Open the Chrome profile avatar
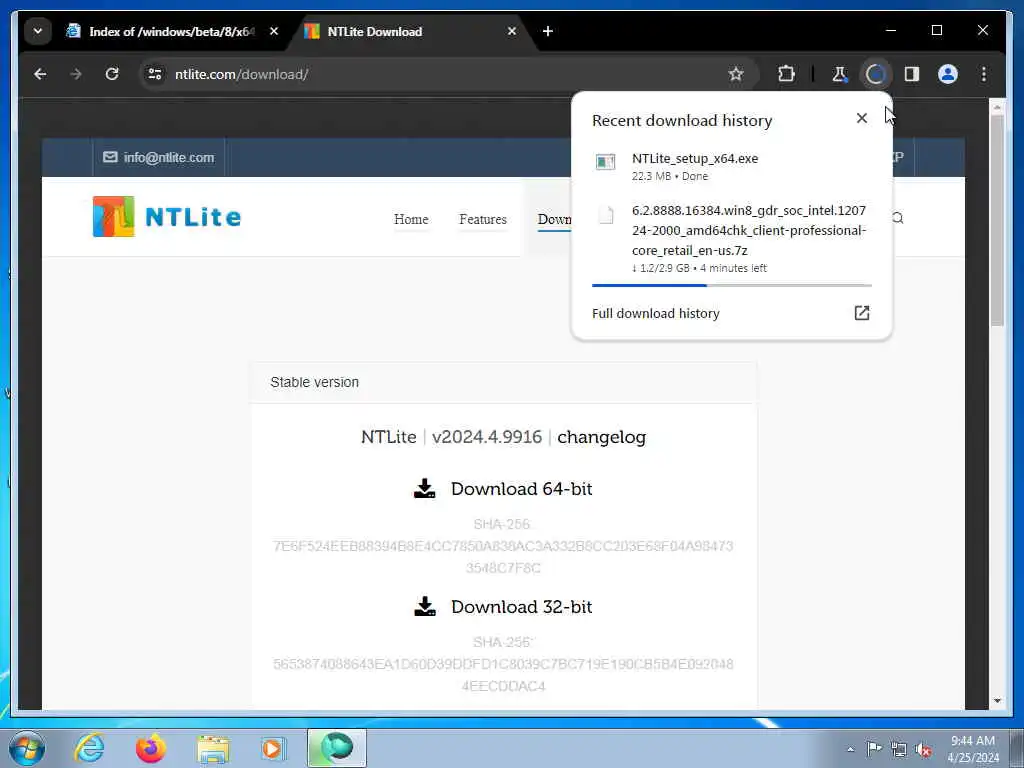The height and width of the screenshot is (768, 1024). click(948, 74)
